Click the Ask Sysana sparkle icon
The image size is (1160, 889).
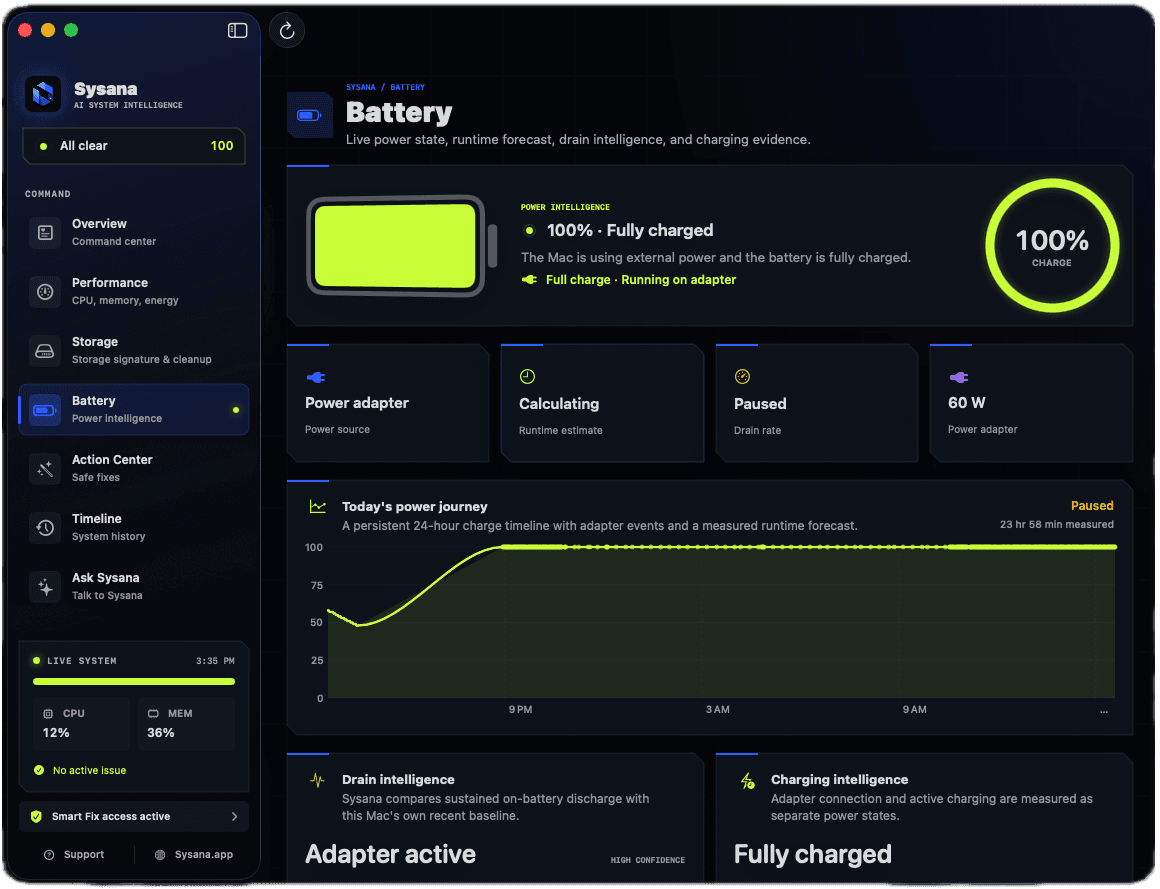tap(45, 587)
